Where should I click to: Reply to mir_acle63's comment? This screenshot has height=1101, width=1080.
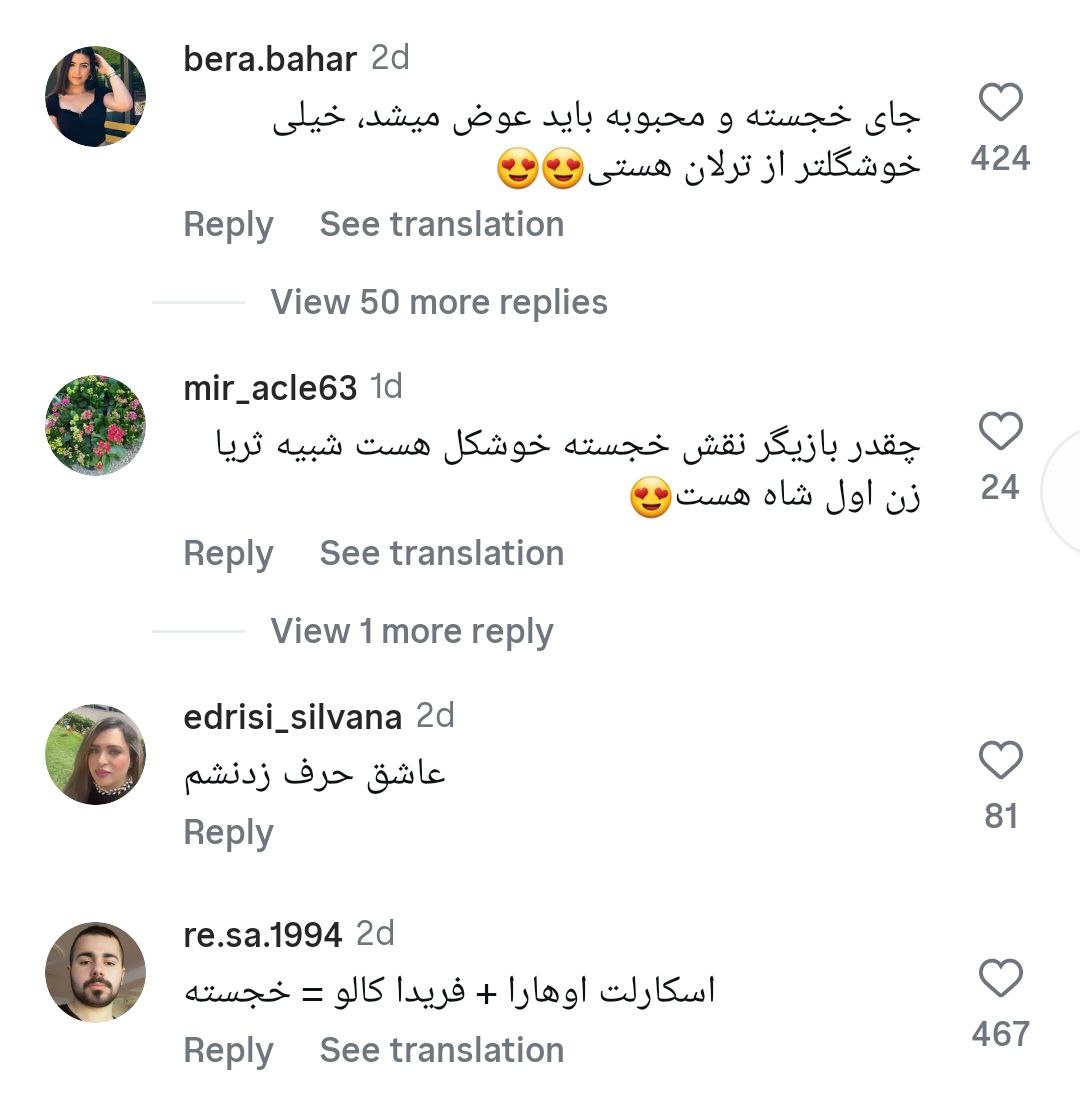[228, 554]
